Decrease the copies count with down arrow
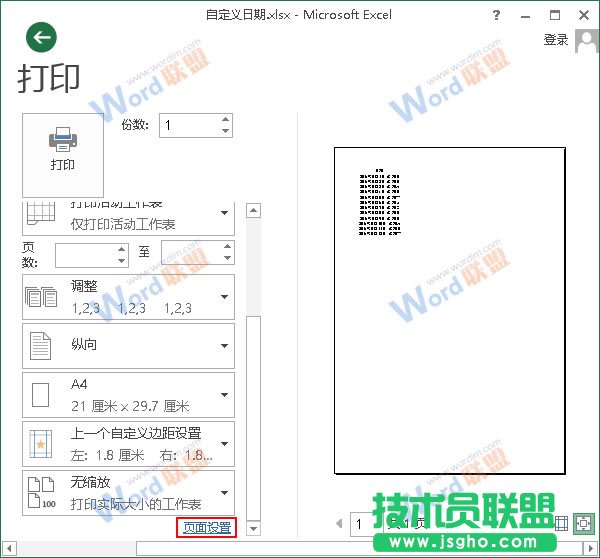Image resolution: width=600 pixels, height=558 pixels. (225, 131)
